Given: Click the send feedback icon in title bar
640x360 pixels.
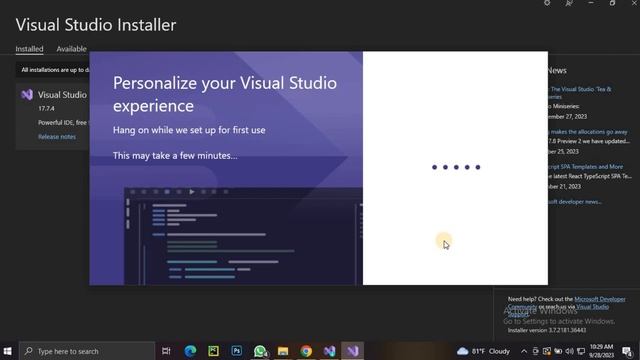Looking at the screenshot, I should 569,3.
